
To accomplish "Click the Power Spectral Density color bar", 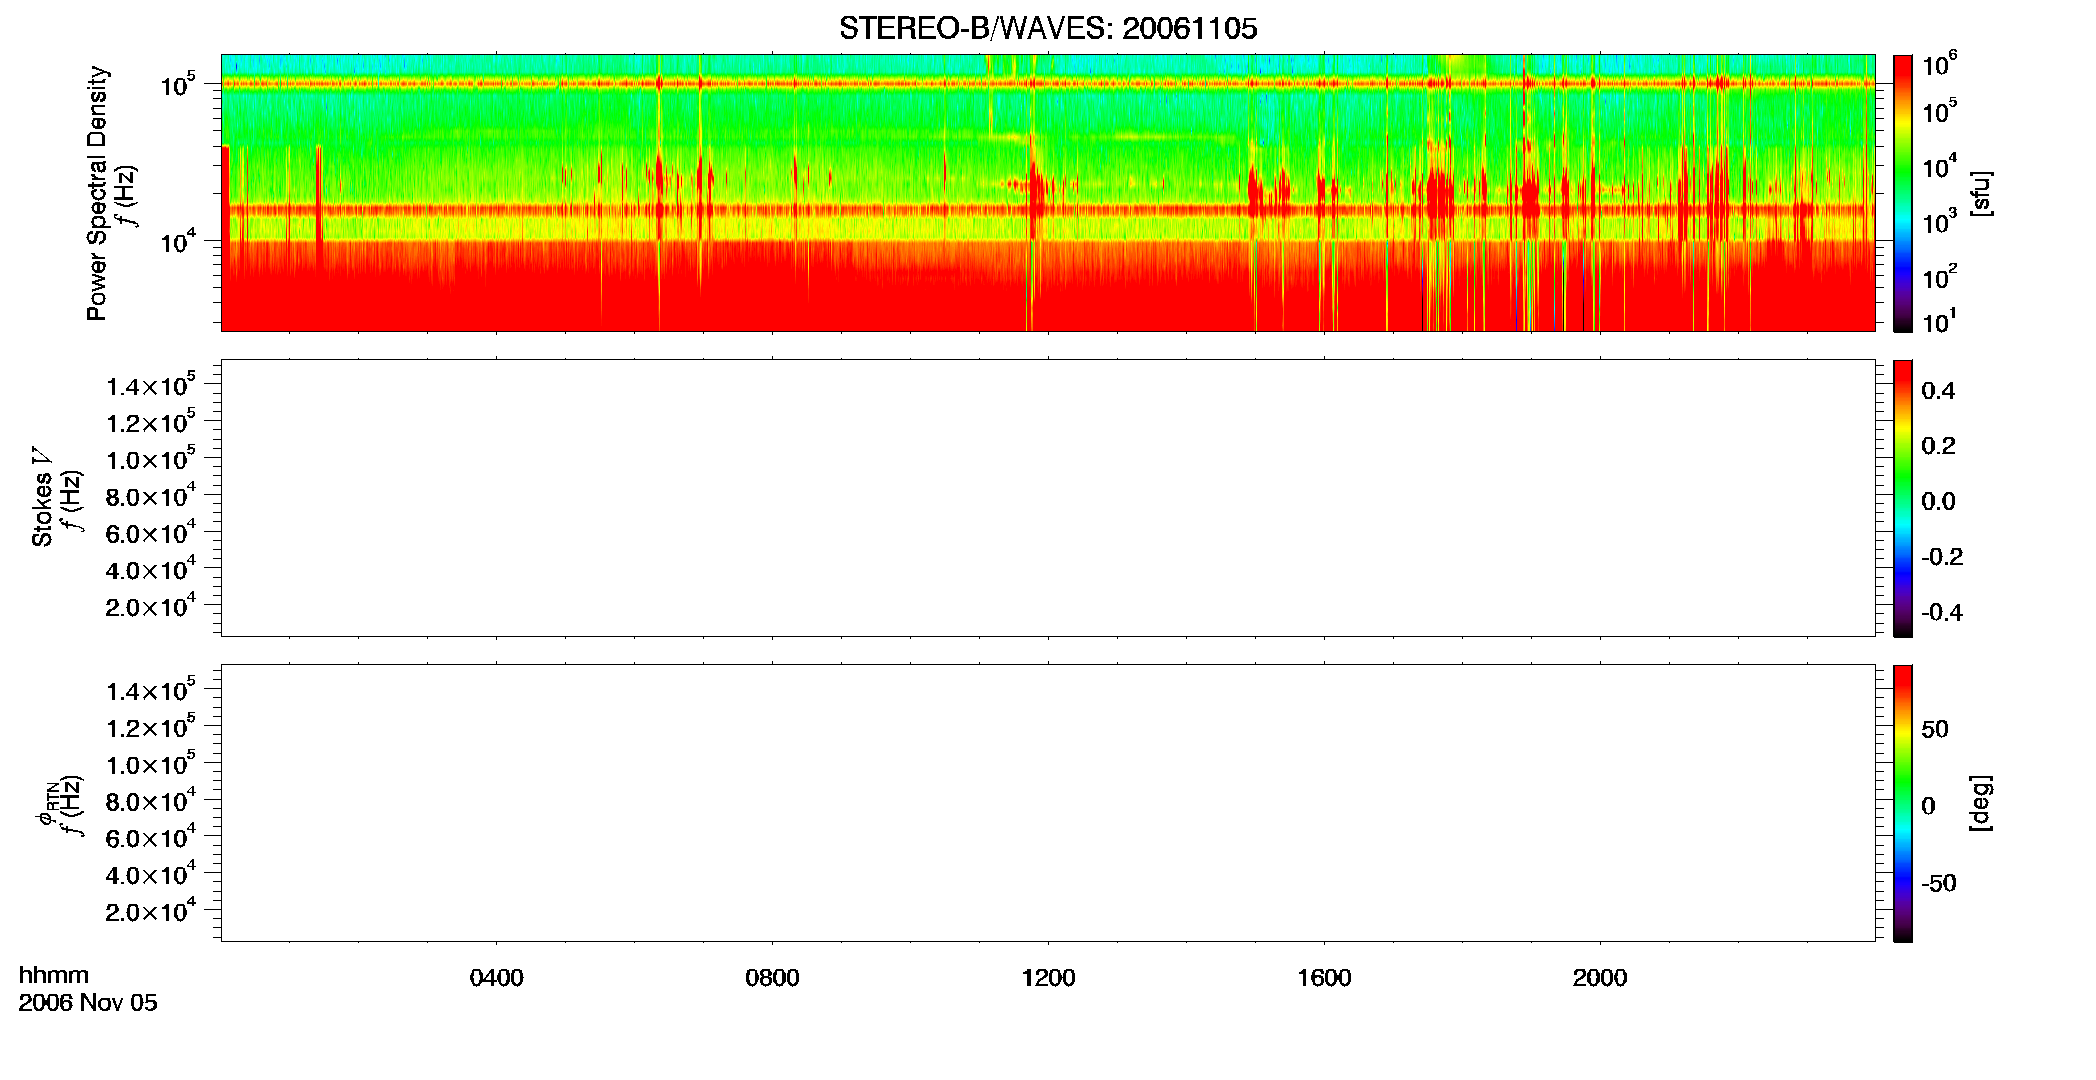I will (x=1903, y=193).
